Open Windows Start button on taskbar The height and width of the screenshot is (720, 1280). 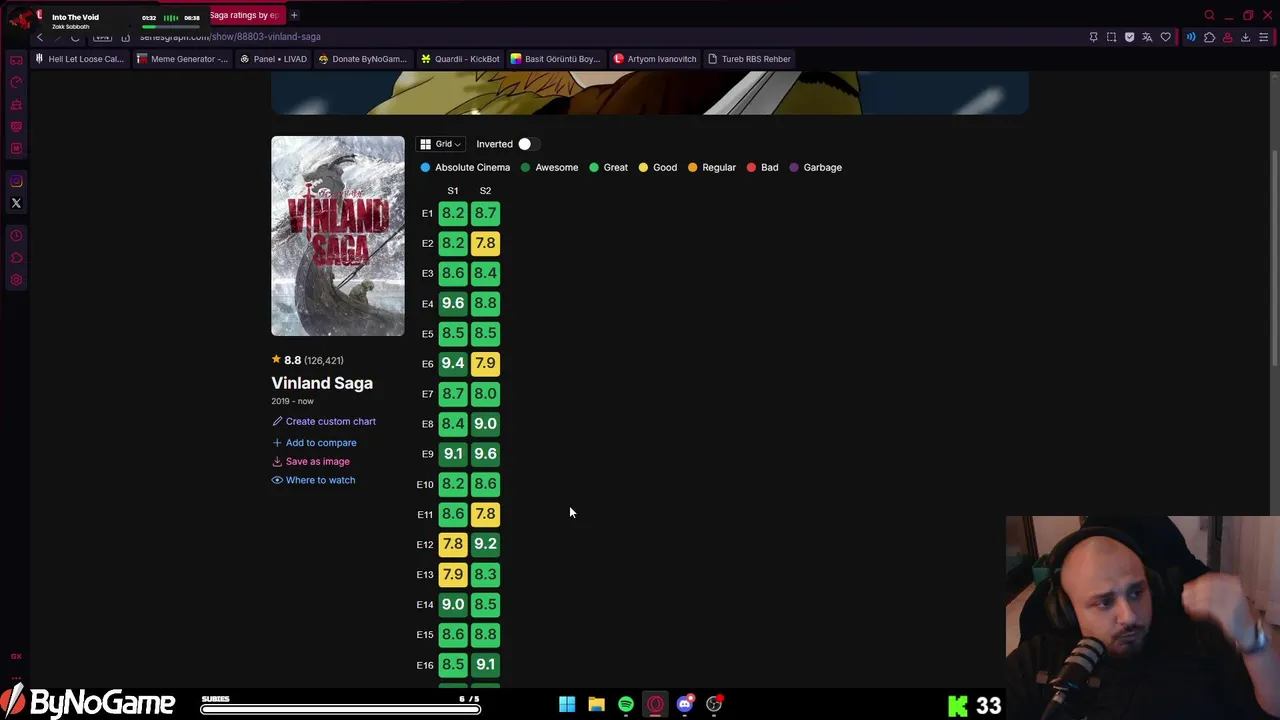tap(567, 704)
